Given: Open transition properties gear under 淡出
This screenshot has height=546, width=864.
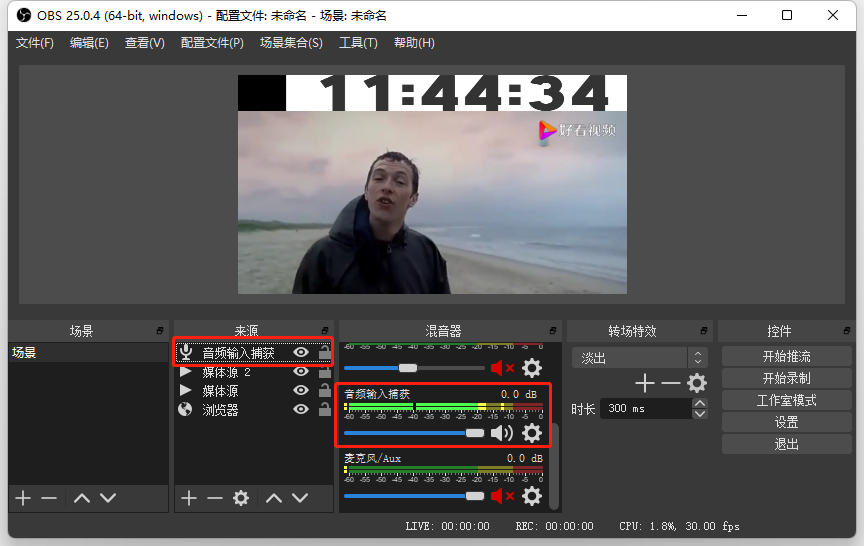Looking at the screenshot, I should pyautogui.click(x=697, y=383).
